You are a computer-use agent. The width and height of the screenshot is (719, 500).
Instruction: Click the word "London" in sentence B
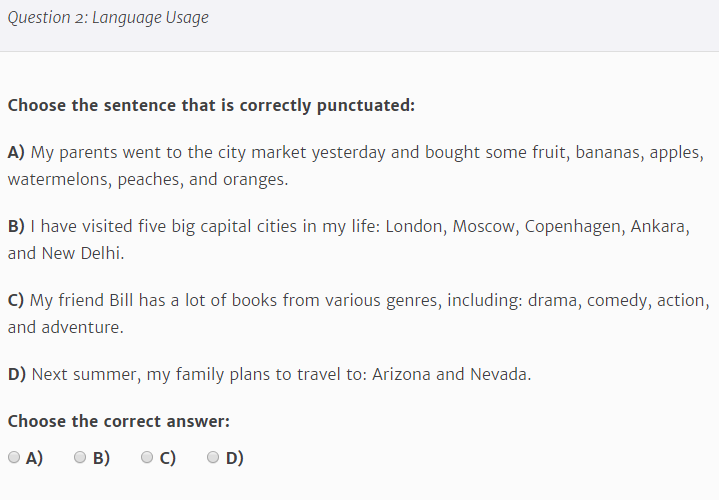tap(414, 226)
